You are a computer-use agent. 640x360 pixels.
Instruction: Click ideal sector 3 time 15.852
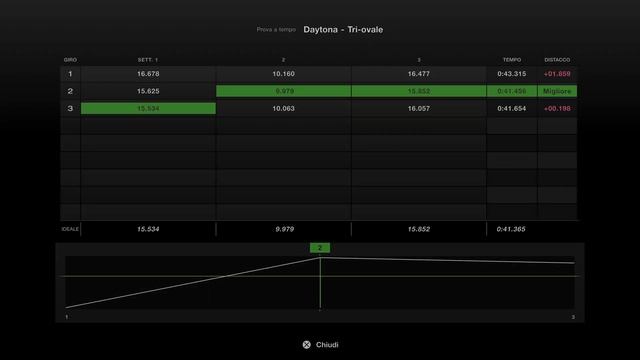tap(418, 229)
